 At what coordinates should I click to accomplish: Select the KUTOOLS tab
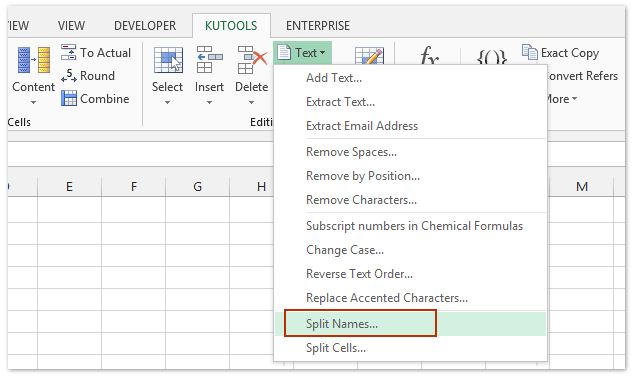tap(231, 26)
